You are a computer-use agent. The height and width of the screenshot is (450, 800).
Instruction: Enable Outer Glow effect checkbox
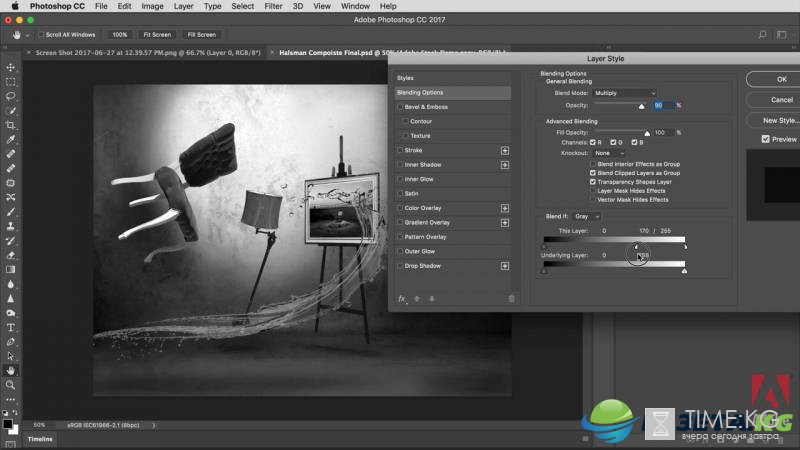(400, 252)
